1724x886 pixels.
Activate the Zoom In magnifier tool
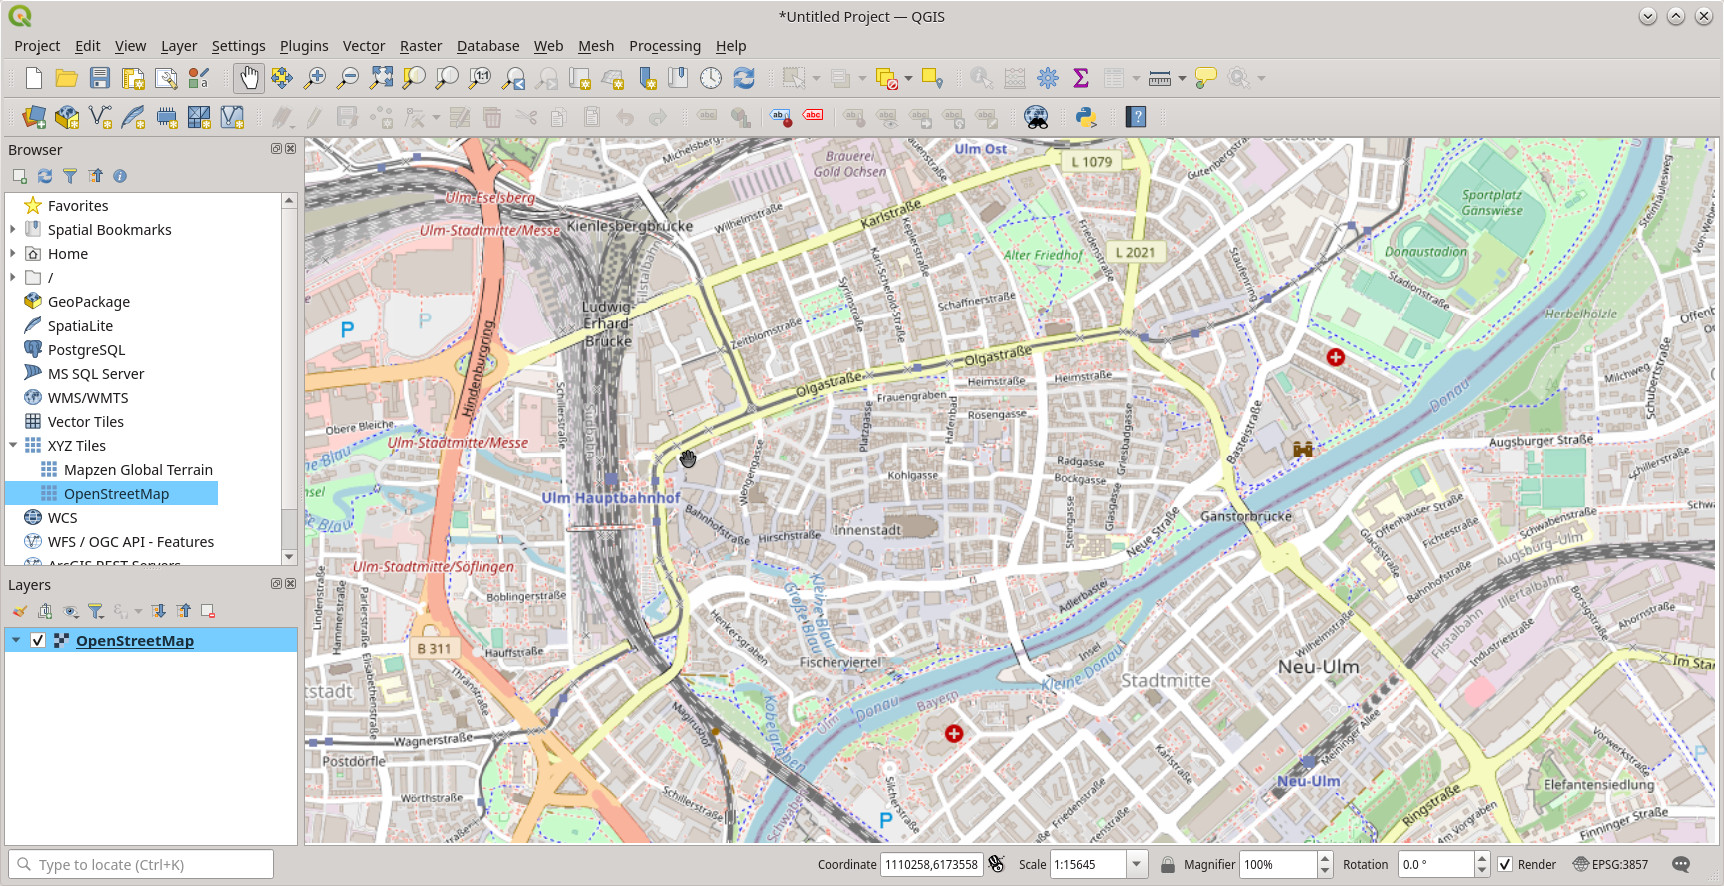tap(315, 78)
